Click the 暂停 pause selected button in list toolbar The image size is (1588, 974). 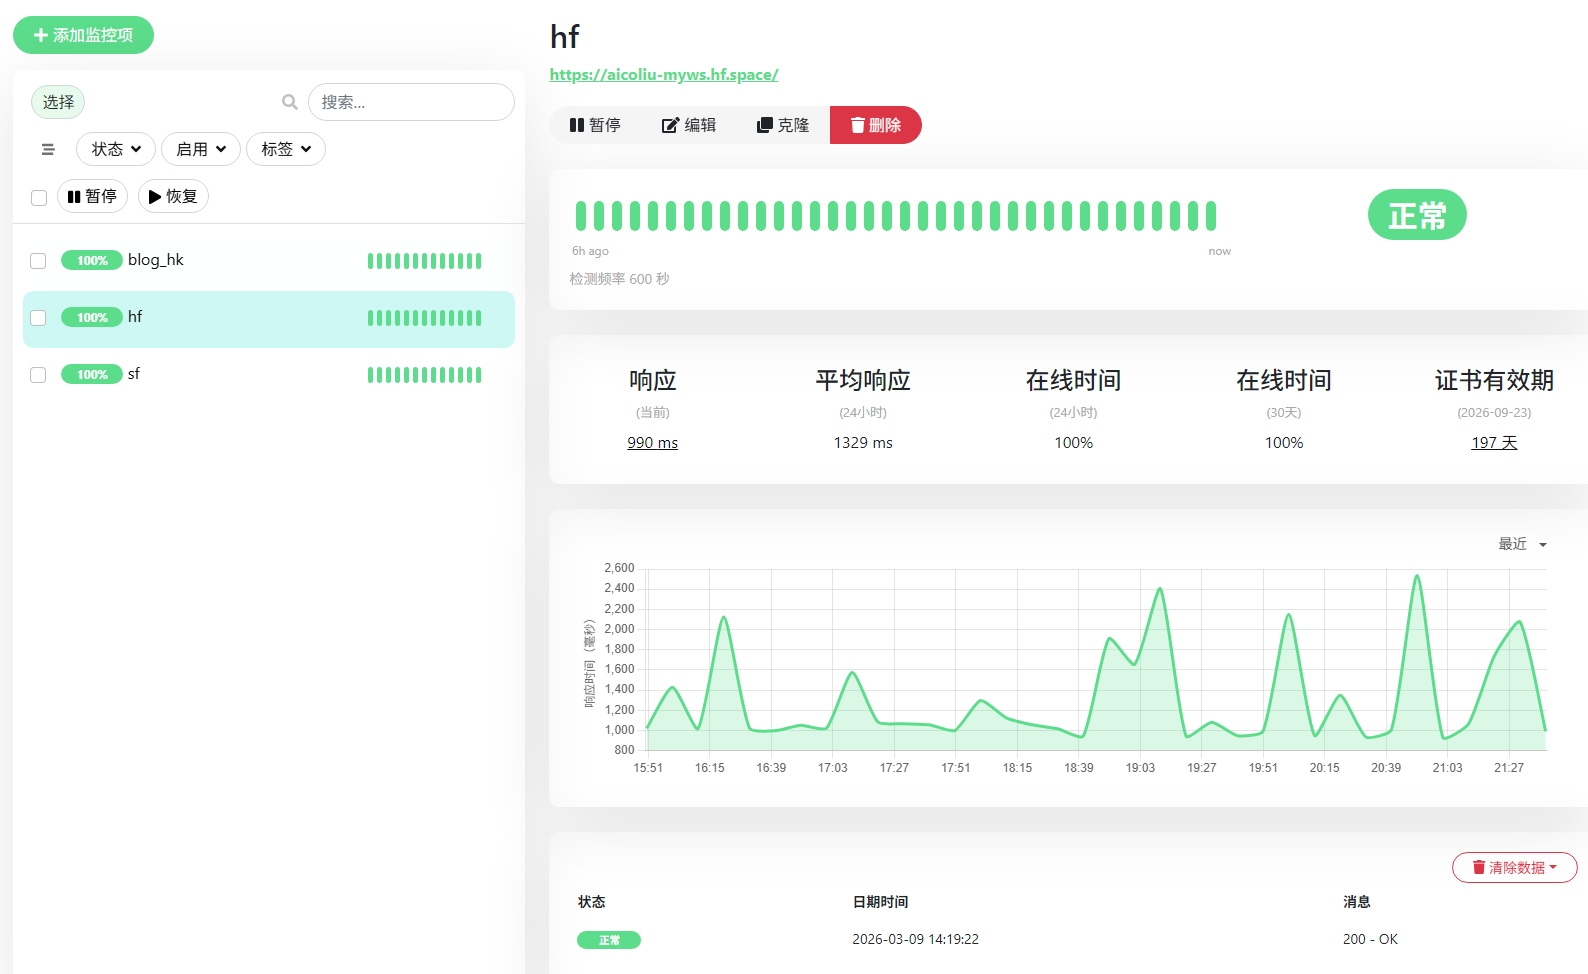coord(92,196)
